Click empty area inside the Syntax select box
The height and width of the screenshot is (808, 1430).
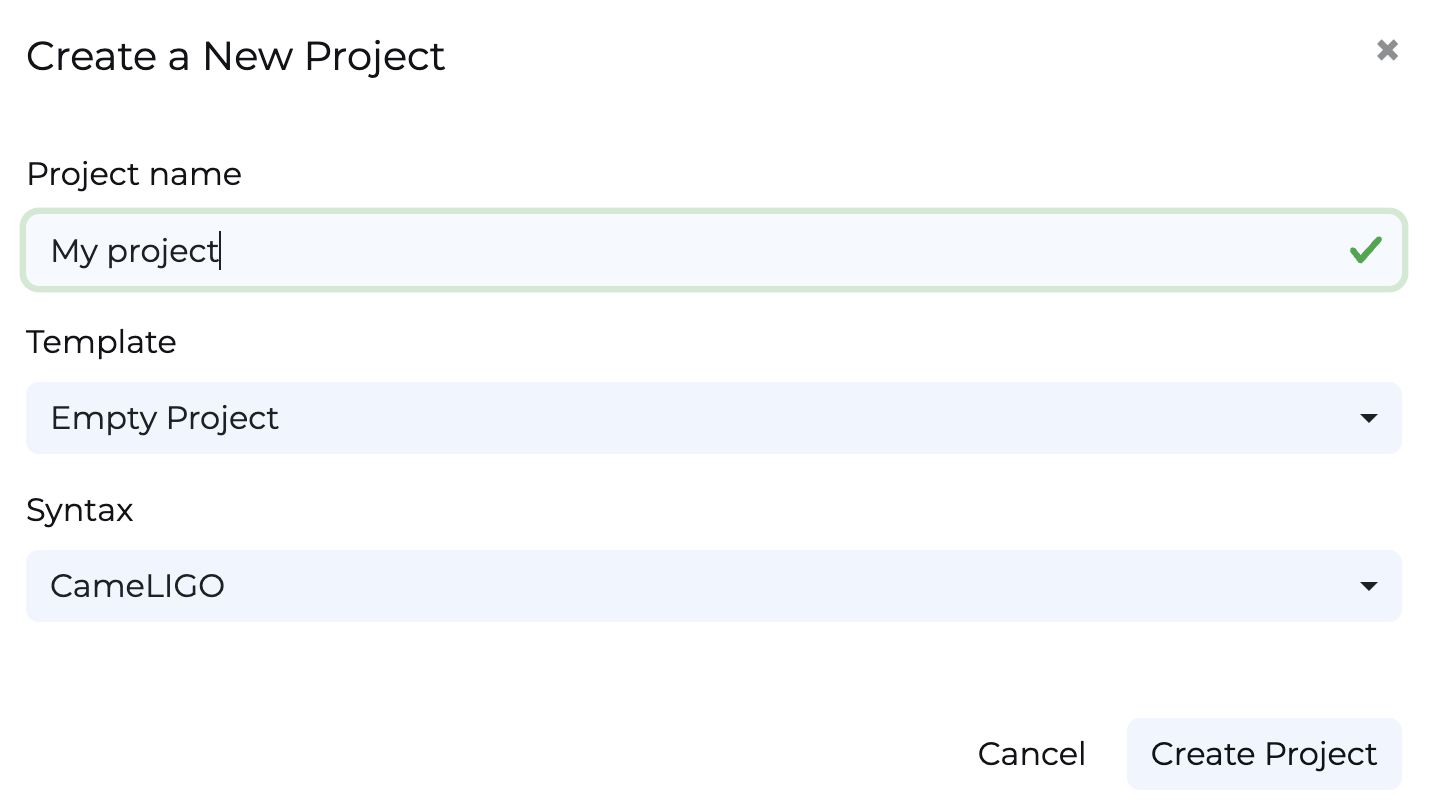point(800,586)
